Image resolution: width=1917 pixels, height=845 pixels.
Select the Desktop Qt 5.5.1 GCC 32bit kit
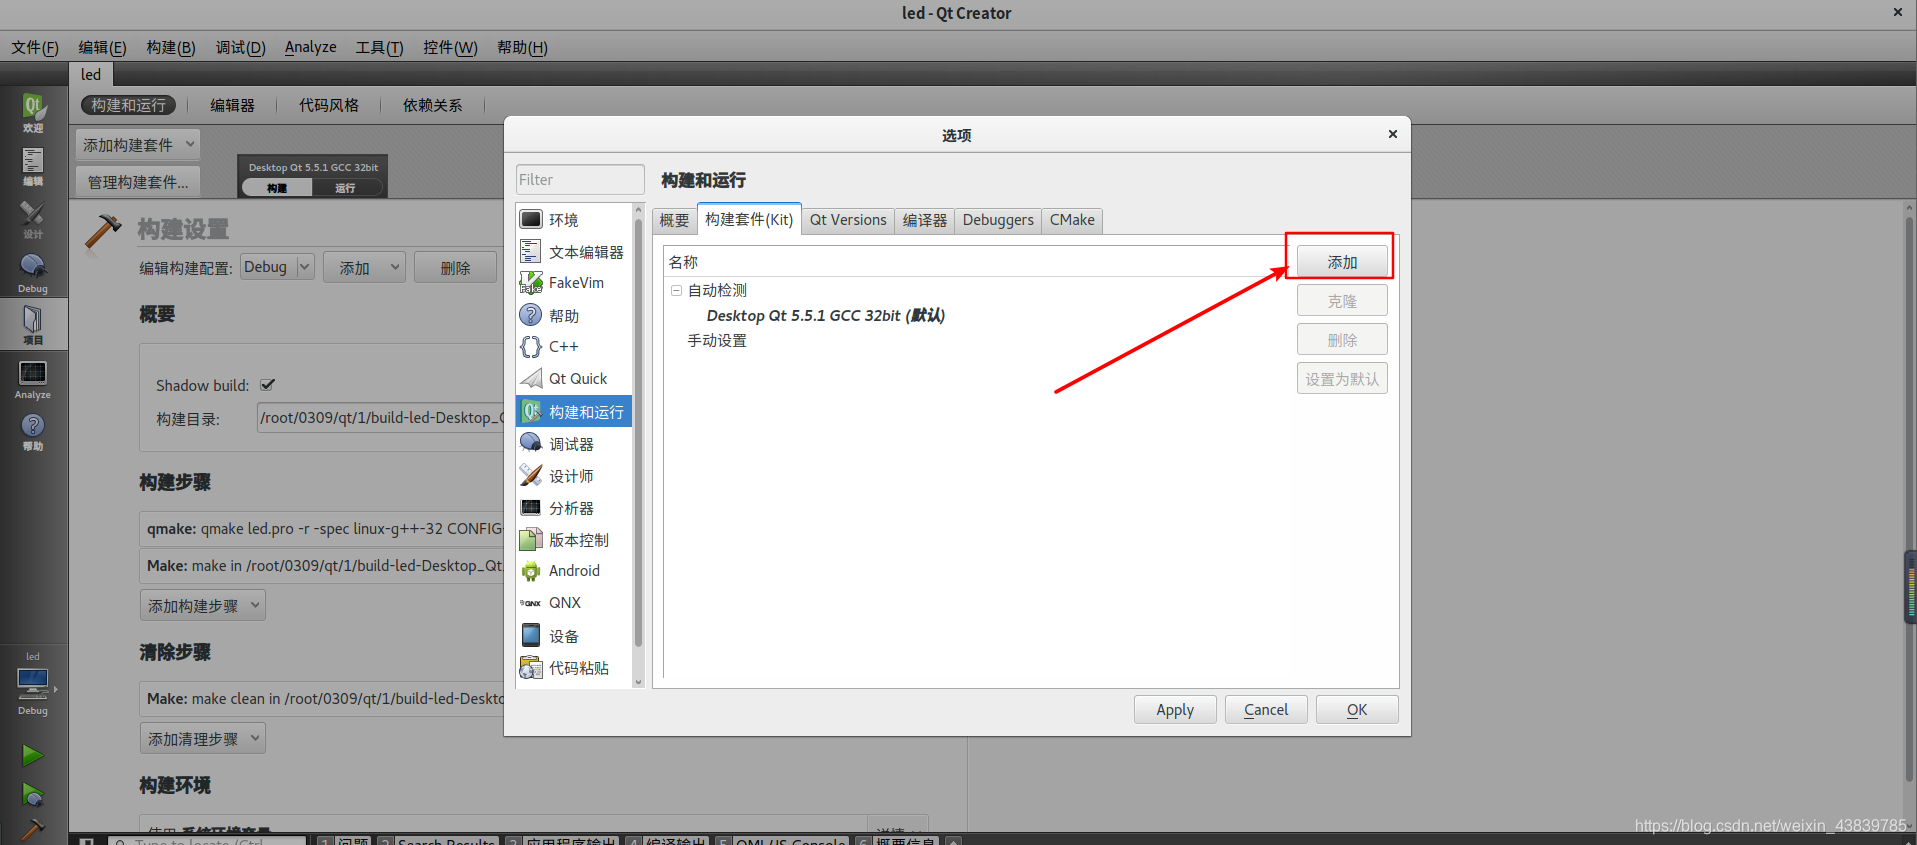pyautogui.click(x=825, y=315)
